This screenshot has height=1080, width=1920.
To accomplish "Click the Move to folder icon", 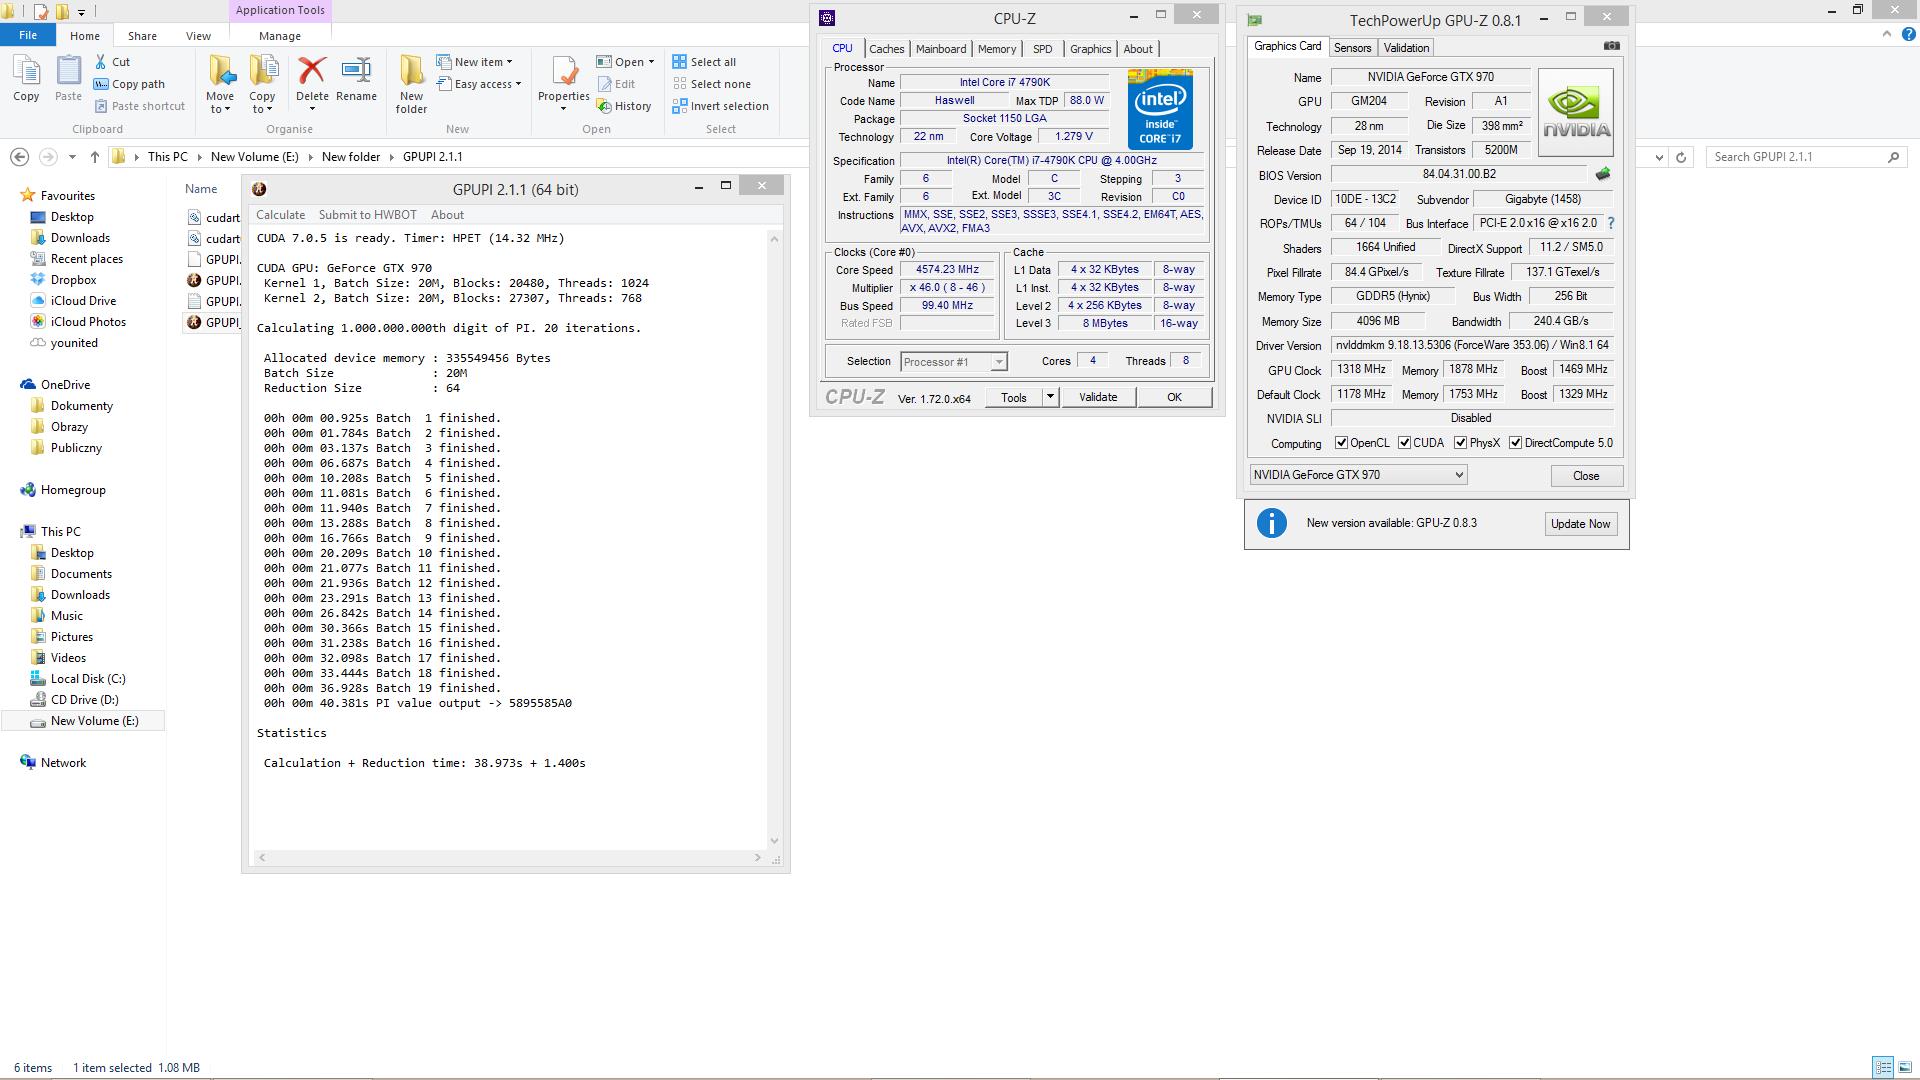I will [222, 71].
